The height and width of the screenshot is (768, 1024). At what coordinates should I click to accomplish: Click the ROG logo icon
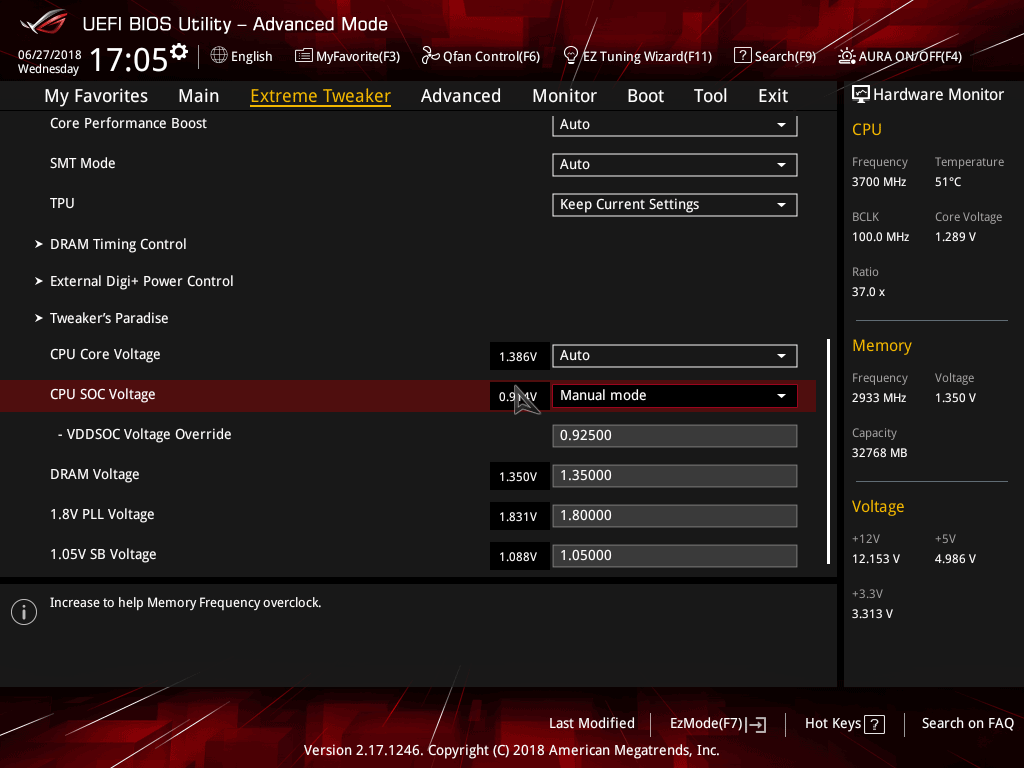coord(43,22)
